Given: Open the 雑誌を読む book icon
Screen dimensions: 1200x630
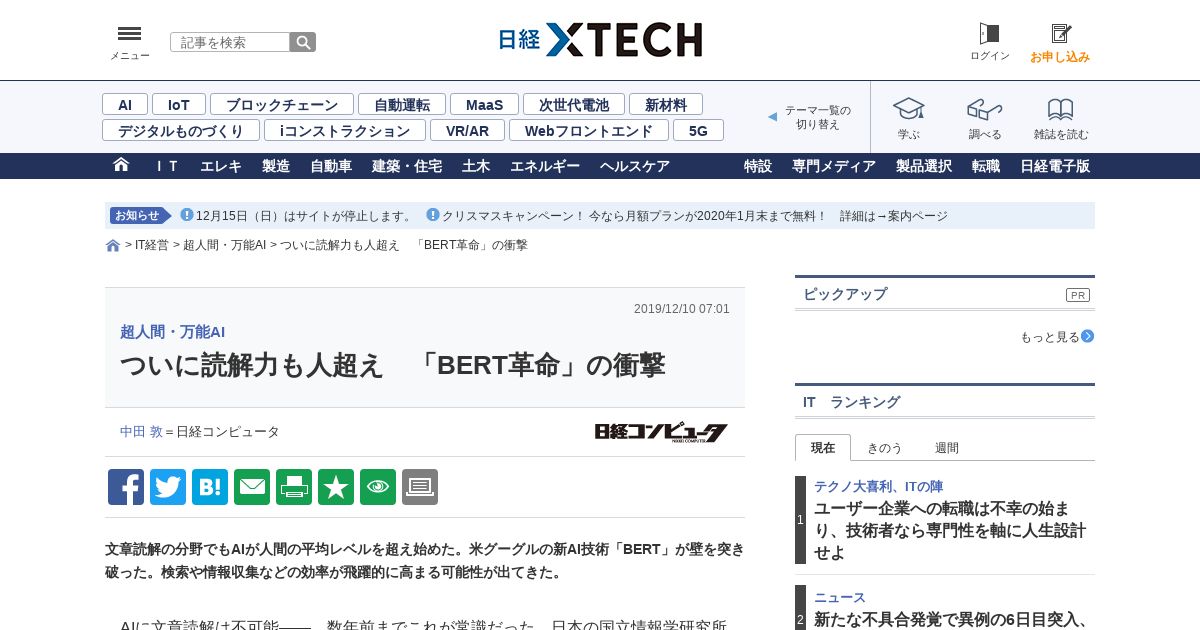Looking at the screenshot, I should click(1060, 109).
